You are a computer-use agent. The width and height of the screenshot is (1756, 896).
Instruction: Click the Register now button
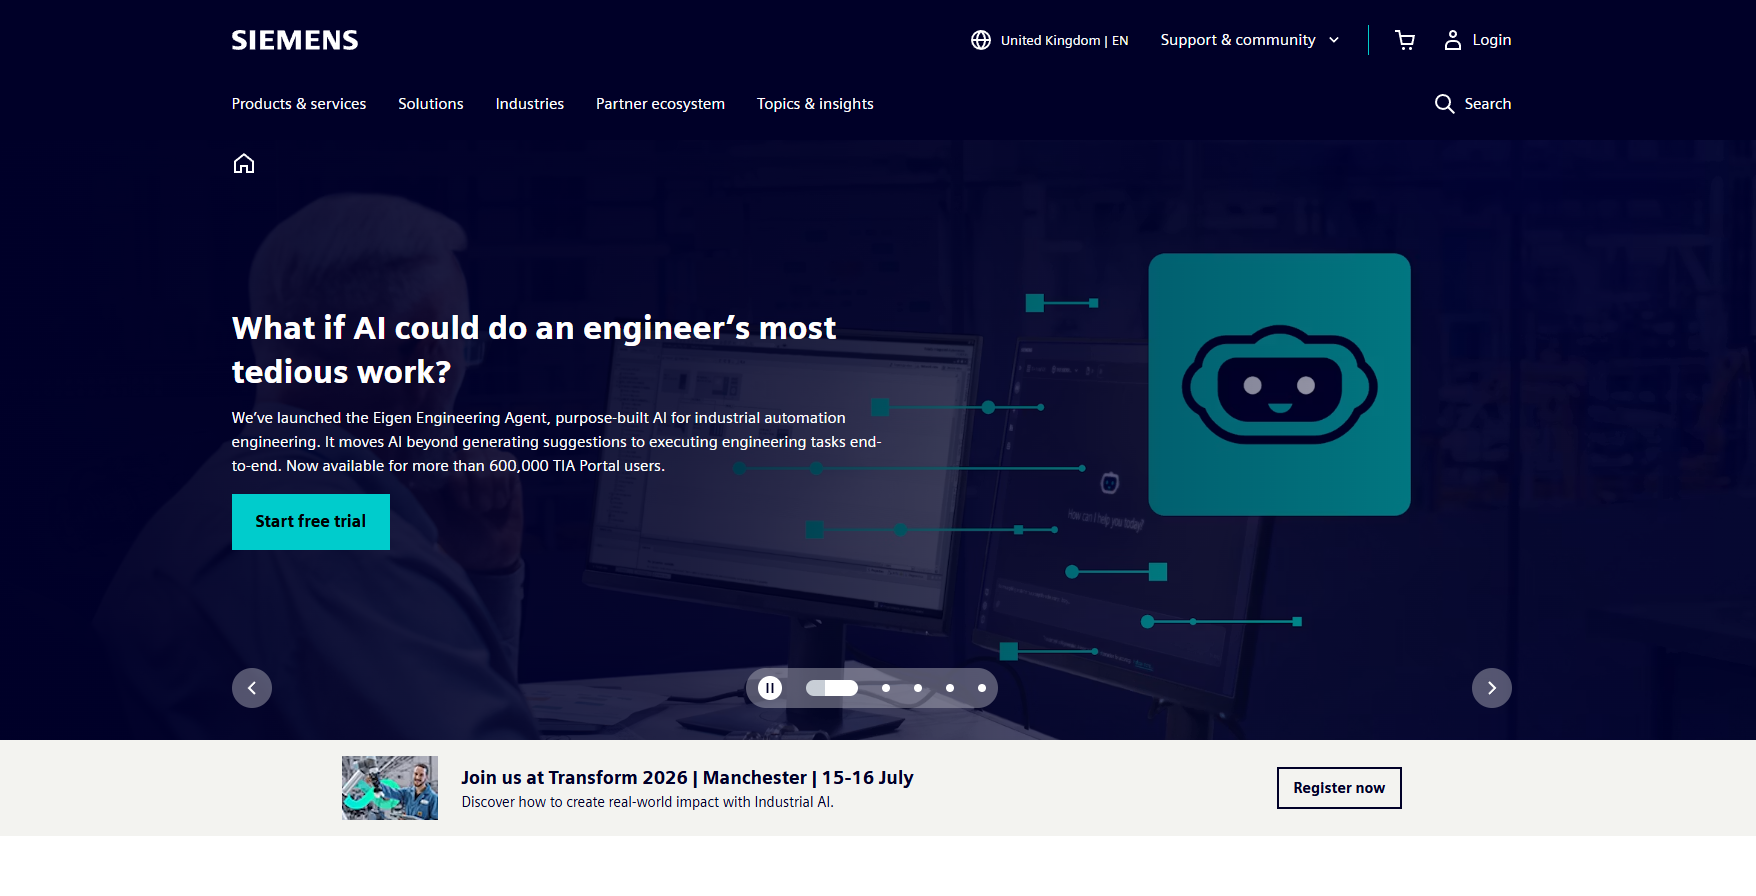pyautogui.click(x=1339, y=788)
